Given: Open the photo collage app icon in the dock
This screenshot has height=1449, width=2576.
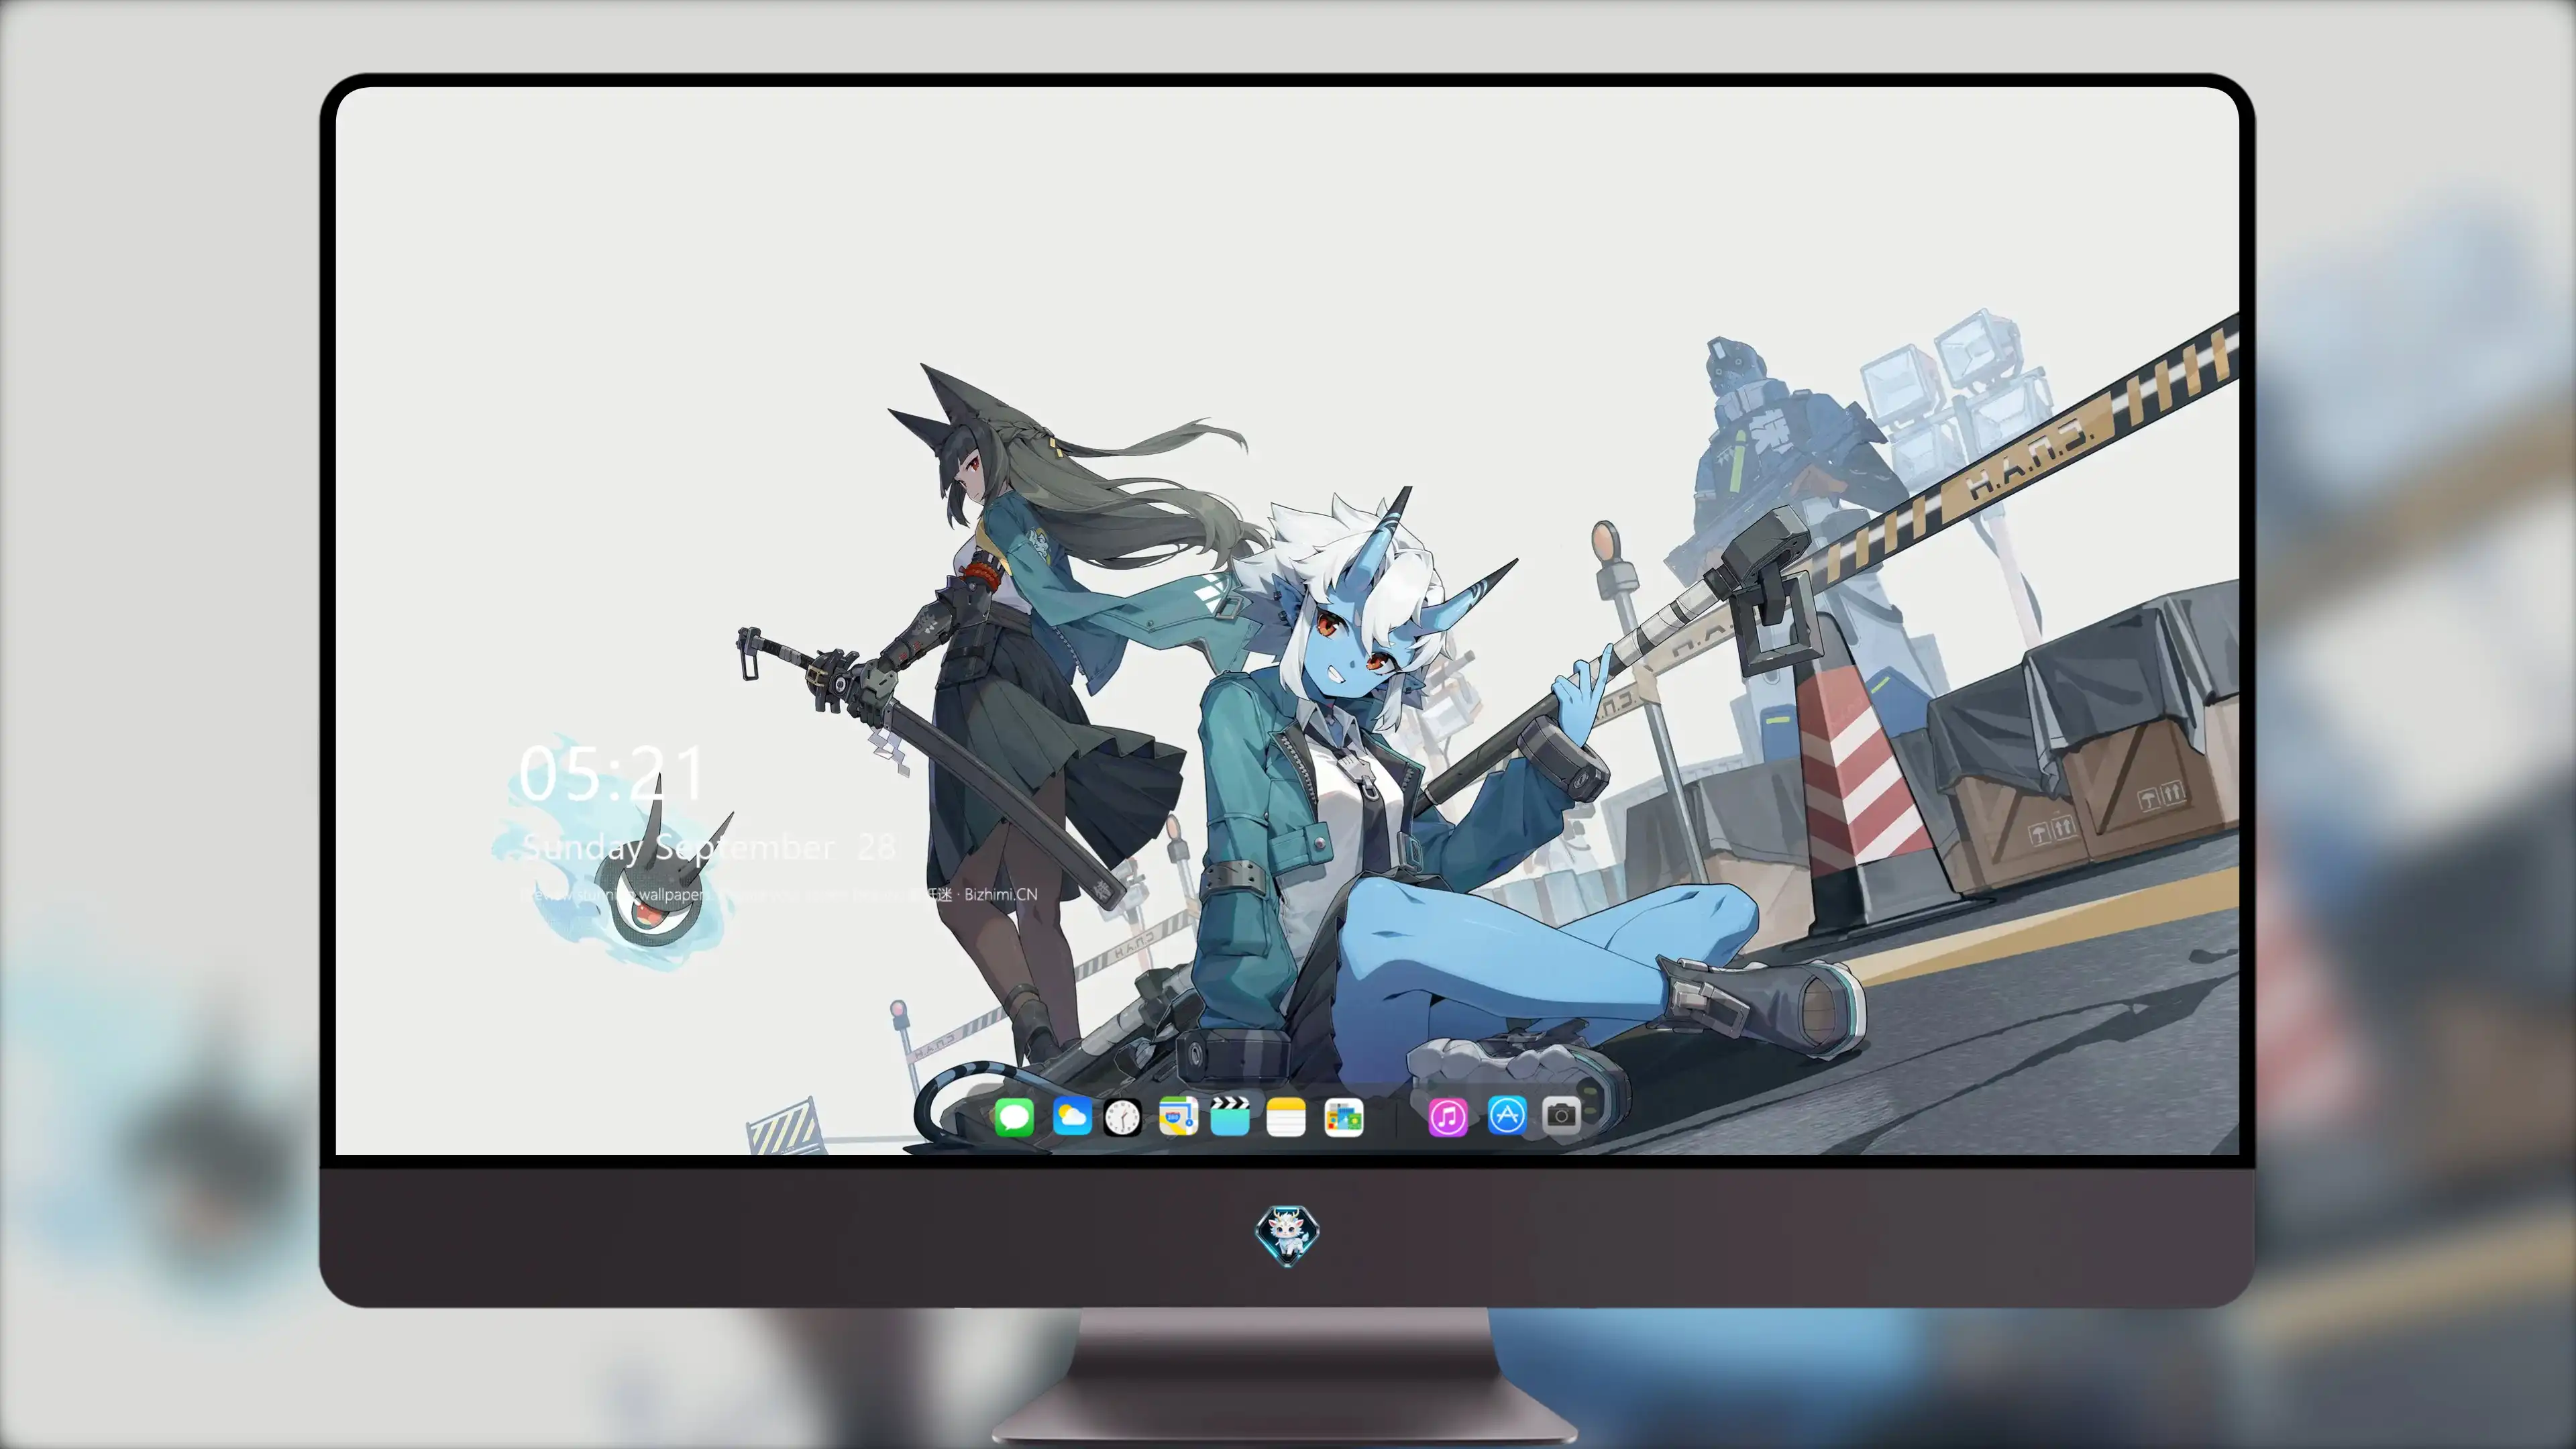Looking at the screenshot, I should click(1343, 1117).
